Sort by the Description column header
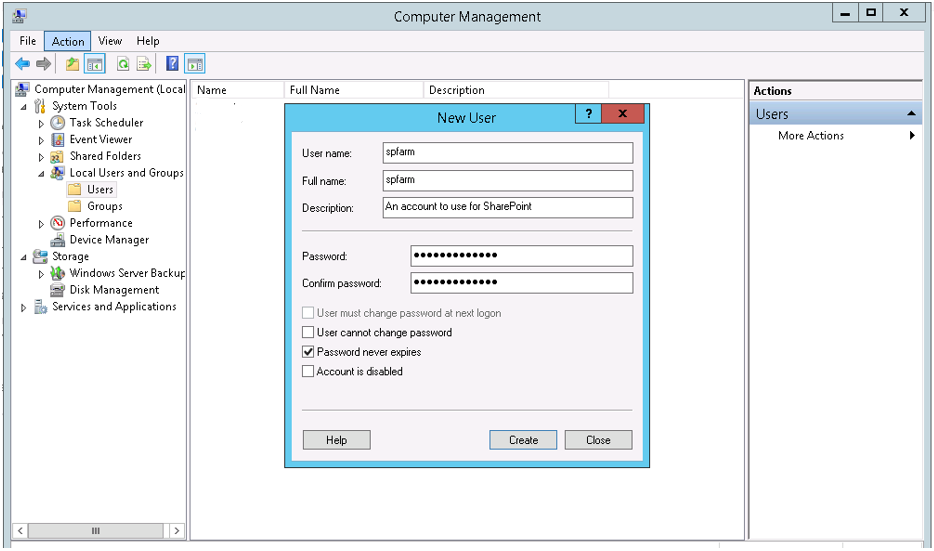Image resolution: width=934 pixels, height=551 pixels. (x=516, y=90)
